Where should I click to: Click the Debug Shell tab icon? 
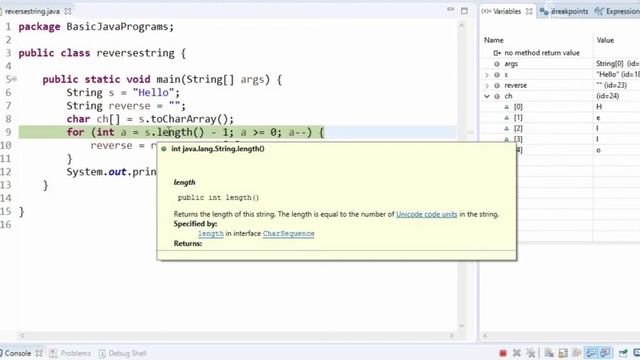pos(102,353)
